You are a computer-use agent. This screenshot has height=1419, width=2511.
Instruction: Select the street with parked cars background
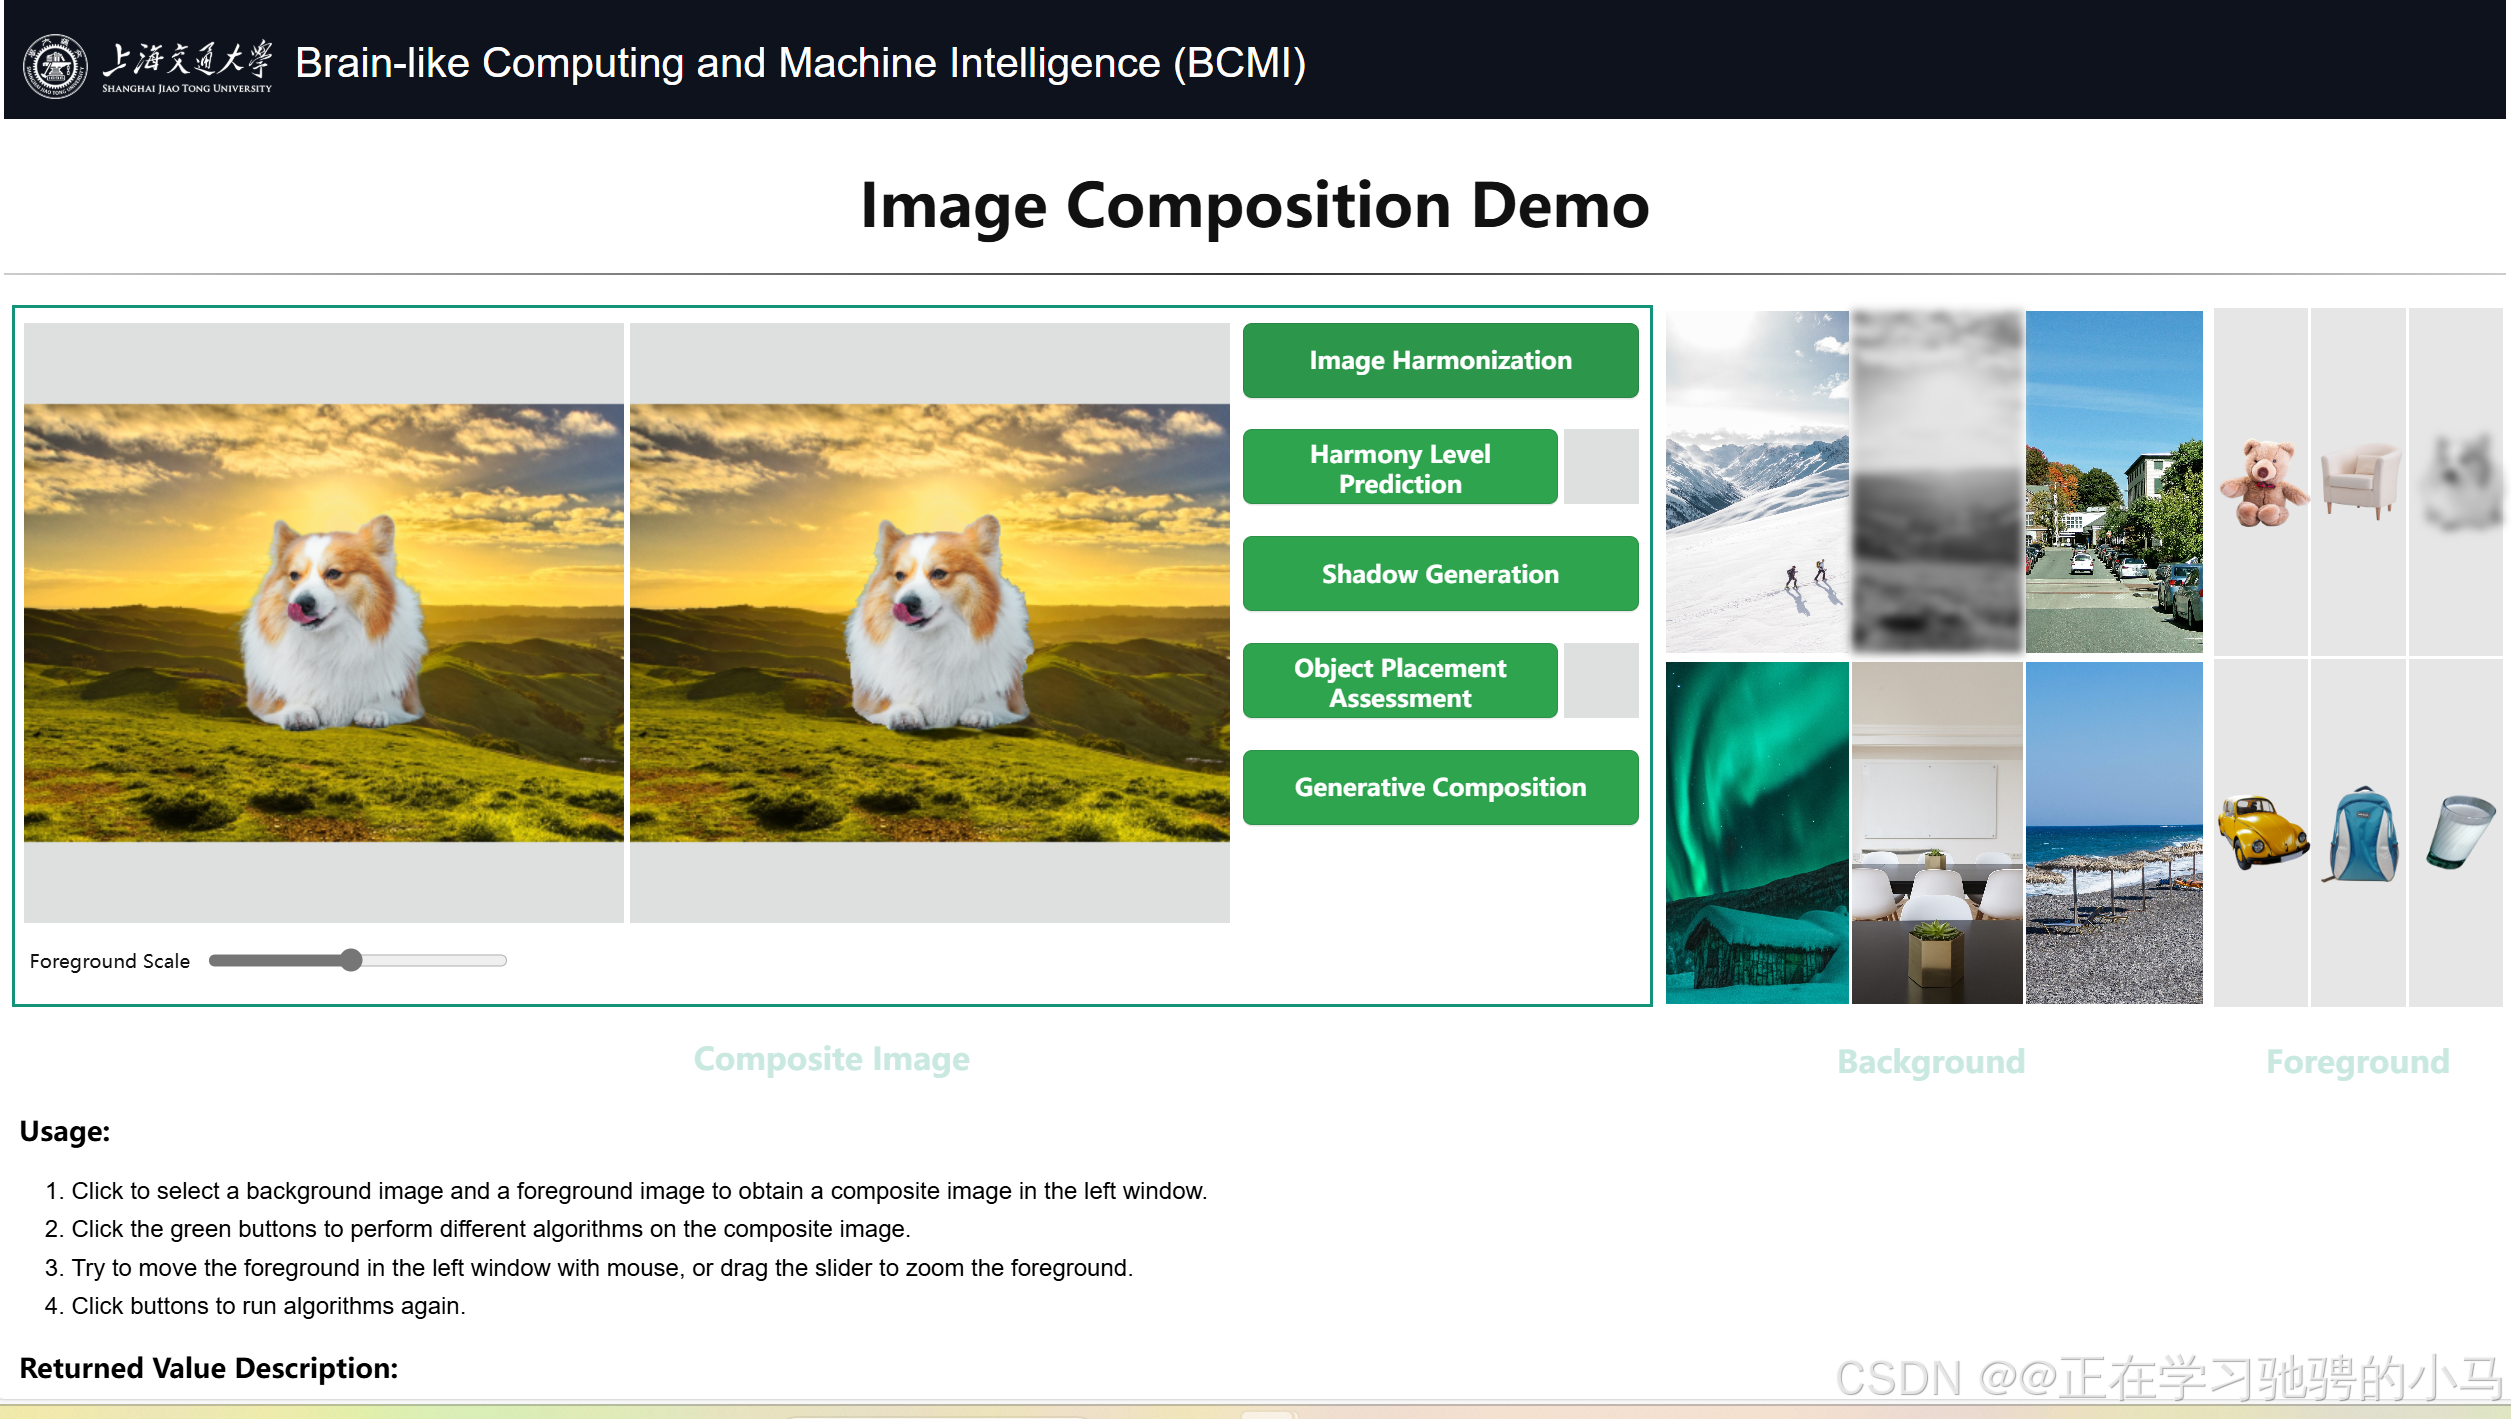pyautogui.click(x=2113, y=481)
